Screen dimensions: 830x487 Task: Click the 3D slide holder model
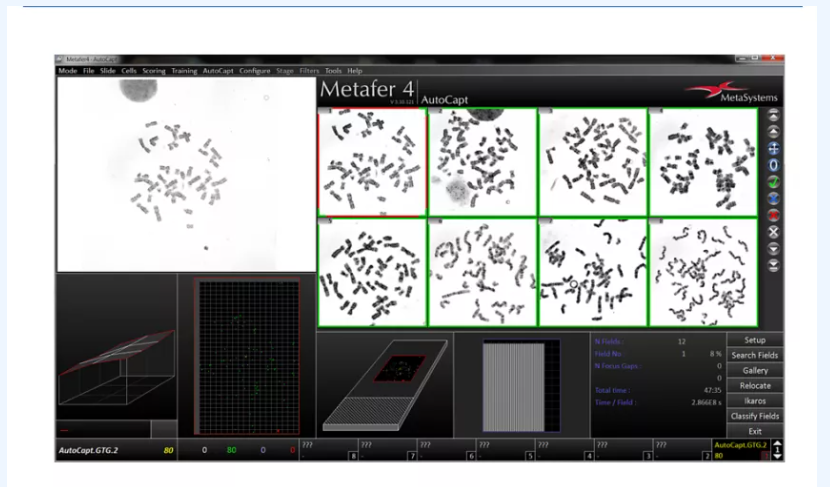385,384
